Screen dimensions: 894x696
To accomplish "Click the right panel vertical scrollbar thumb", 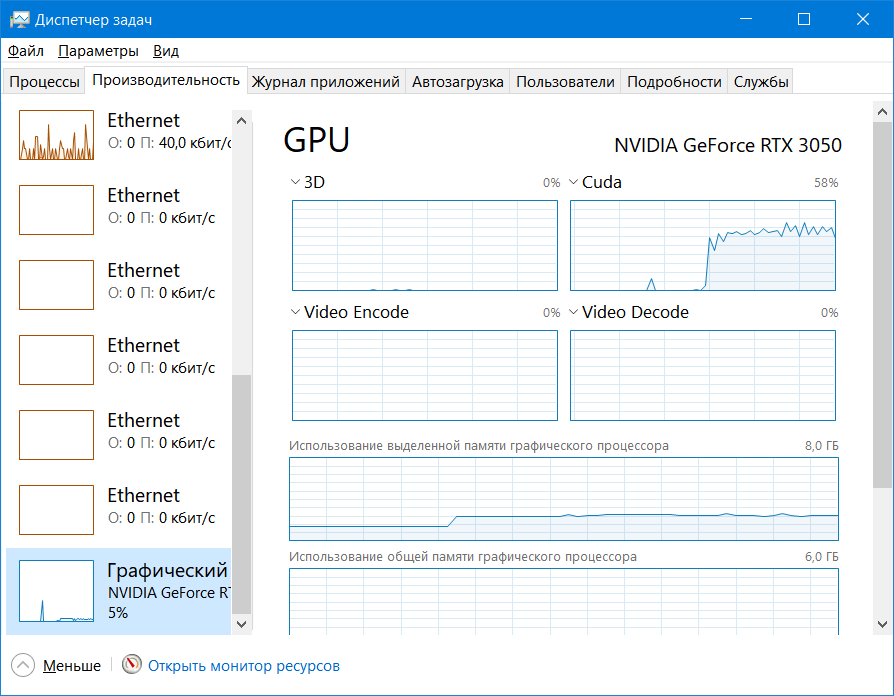I will pos(883,305).
